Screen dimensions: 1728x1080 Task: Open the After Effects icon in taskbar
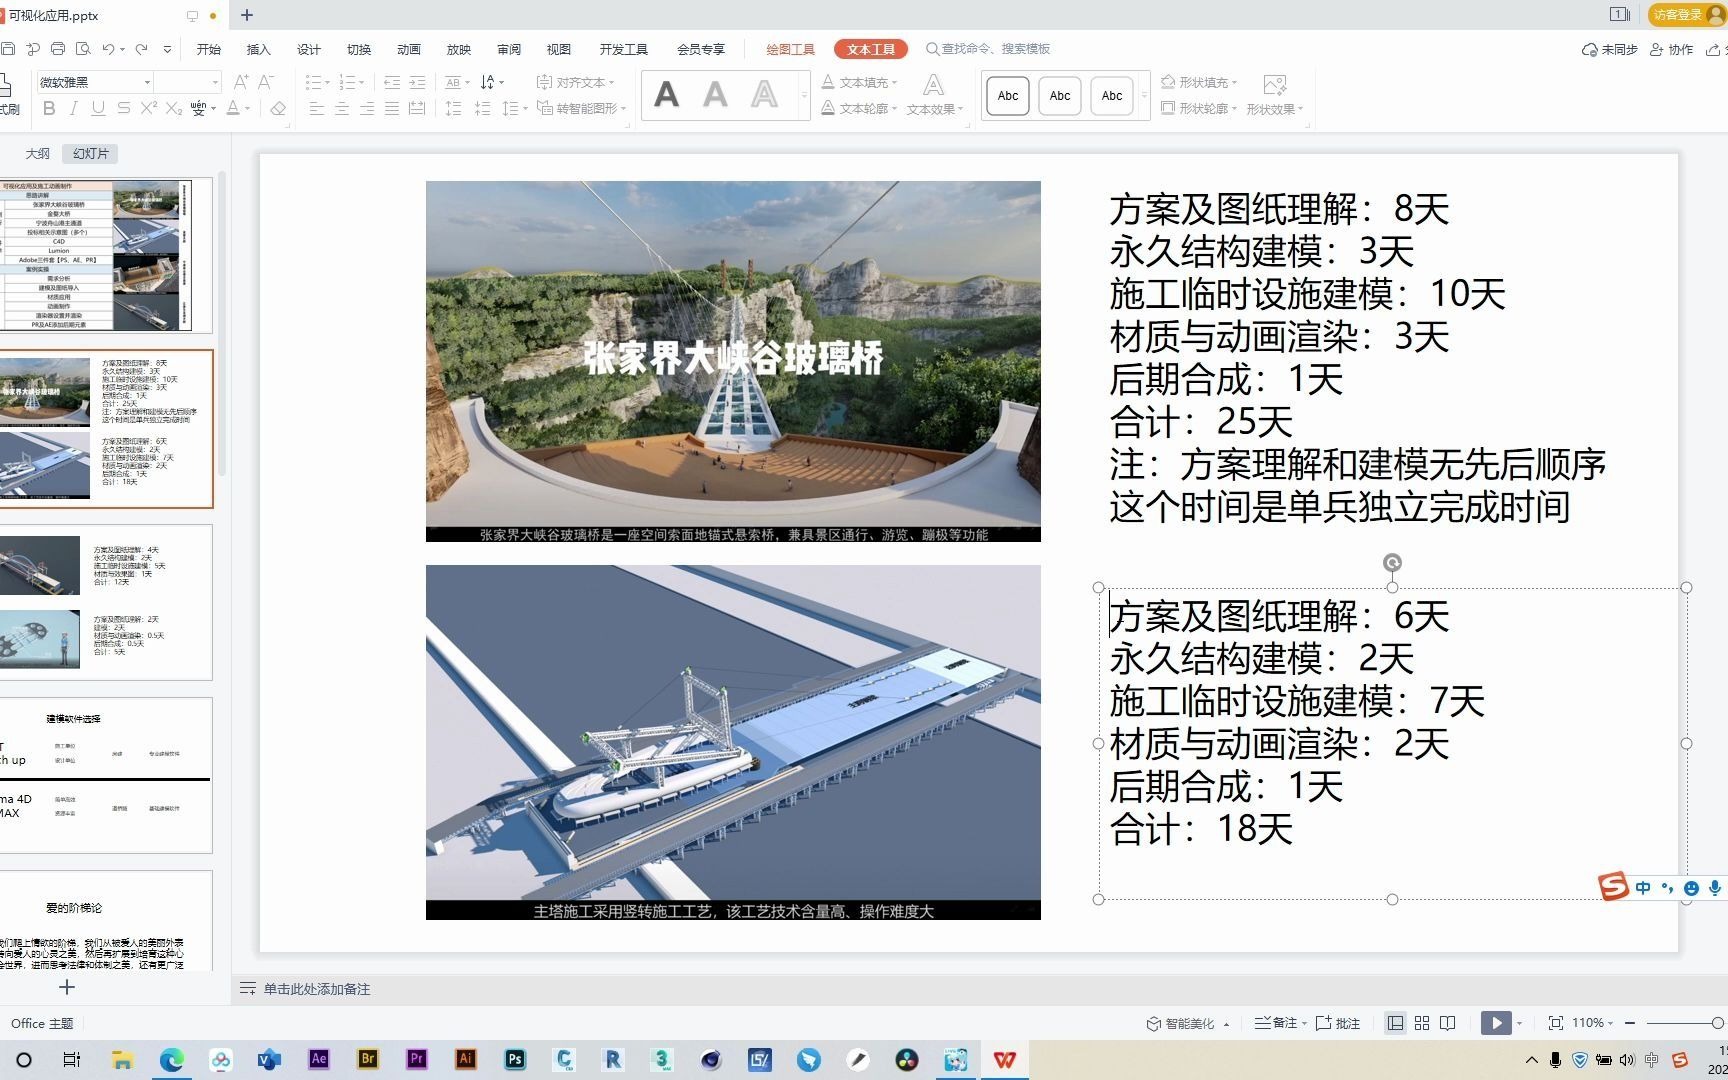tap(319, 1059)
